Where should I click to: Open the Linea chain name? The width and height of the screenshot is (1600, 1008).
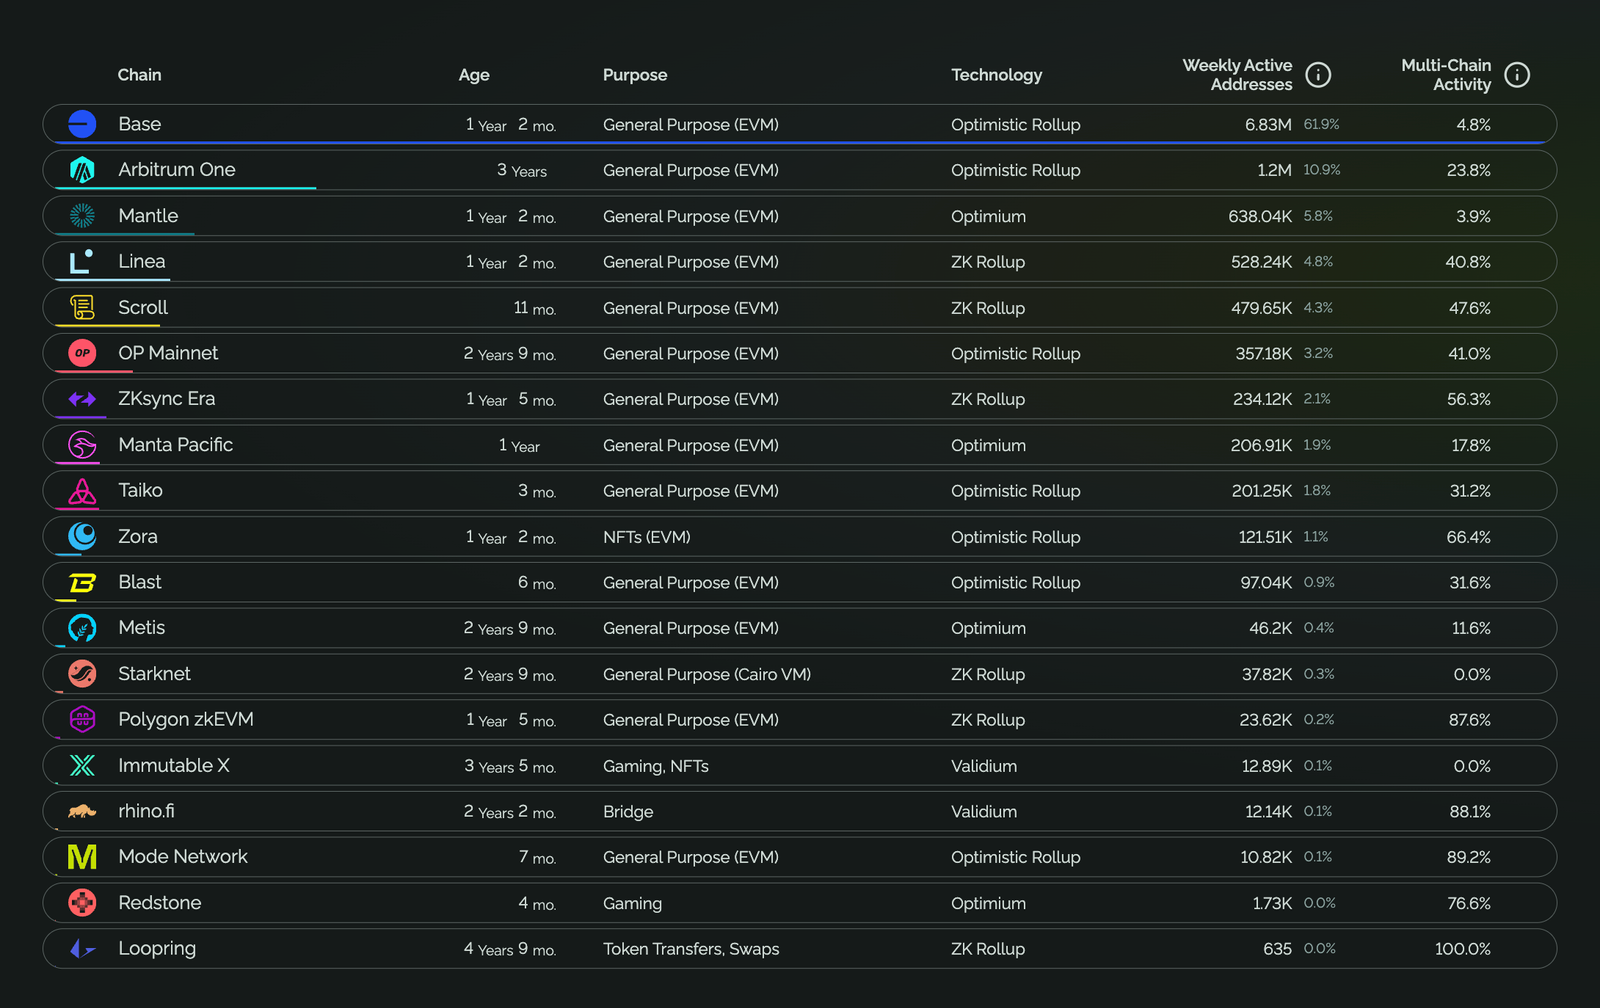142,261
